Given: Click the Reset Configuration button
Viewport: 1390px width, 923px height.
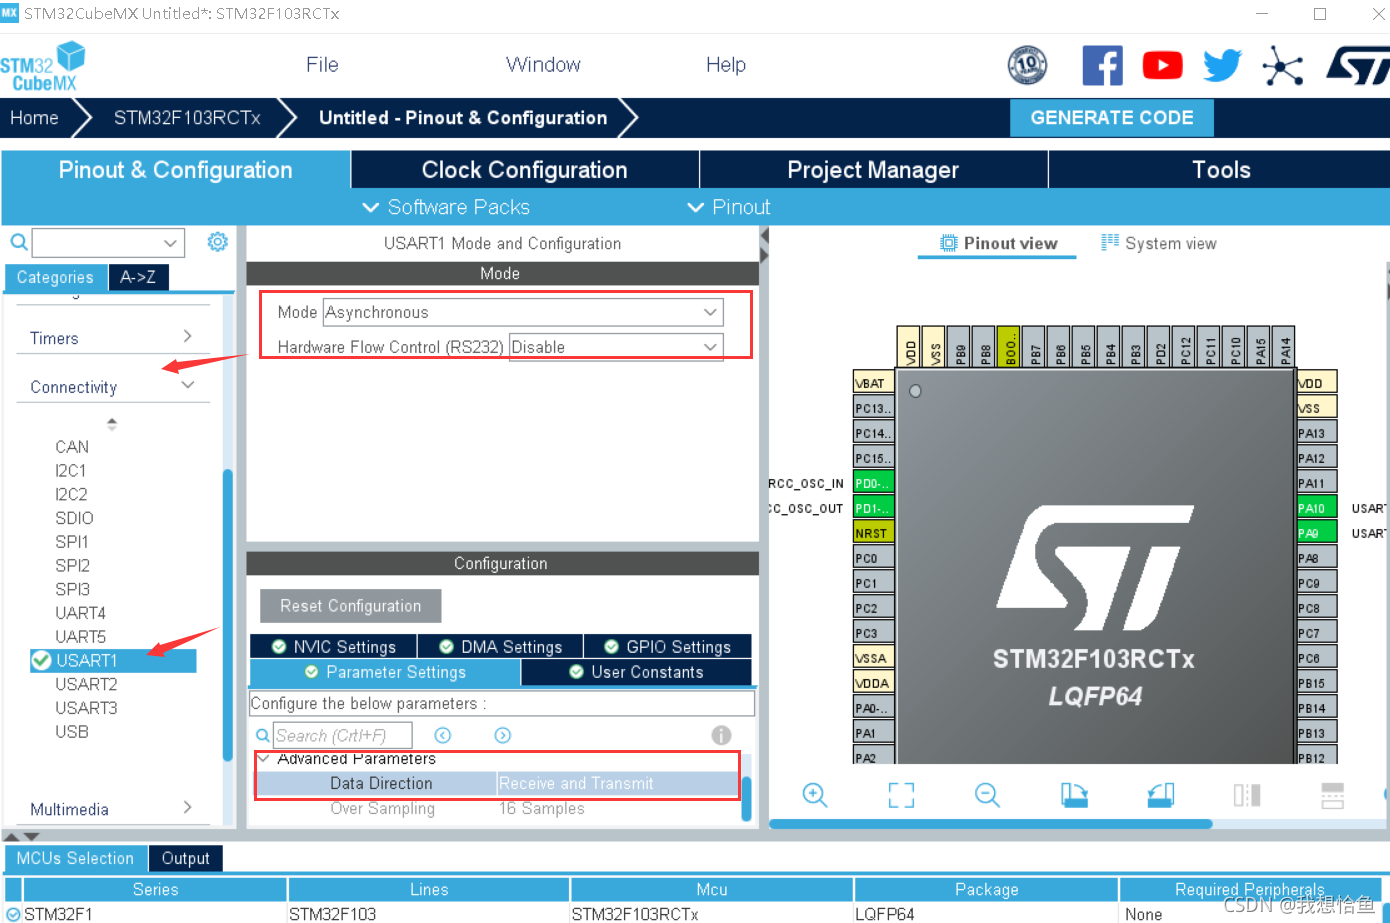Looking at the screenshot, I should 351,606.
